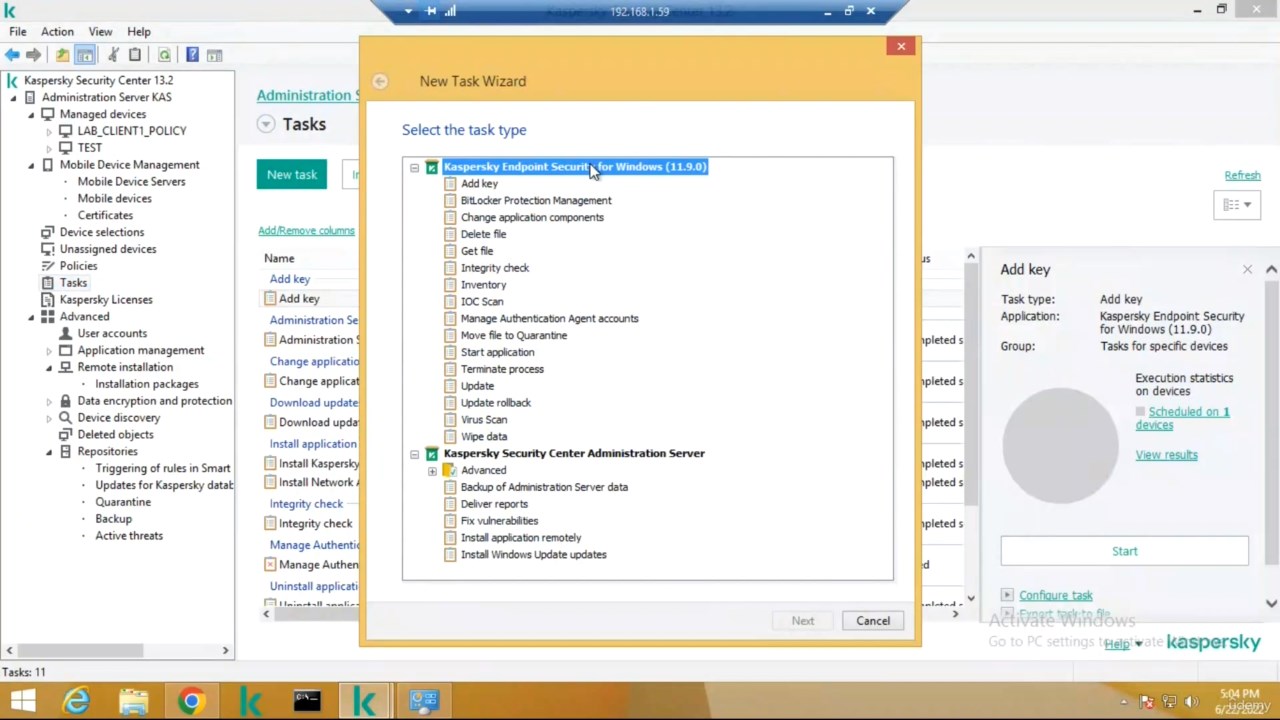This screenshot has width=1280, height=720.
Task: Select the IOC Scan task type
Action: [x=482, y=302]
